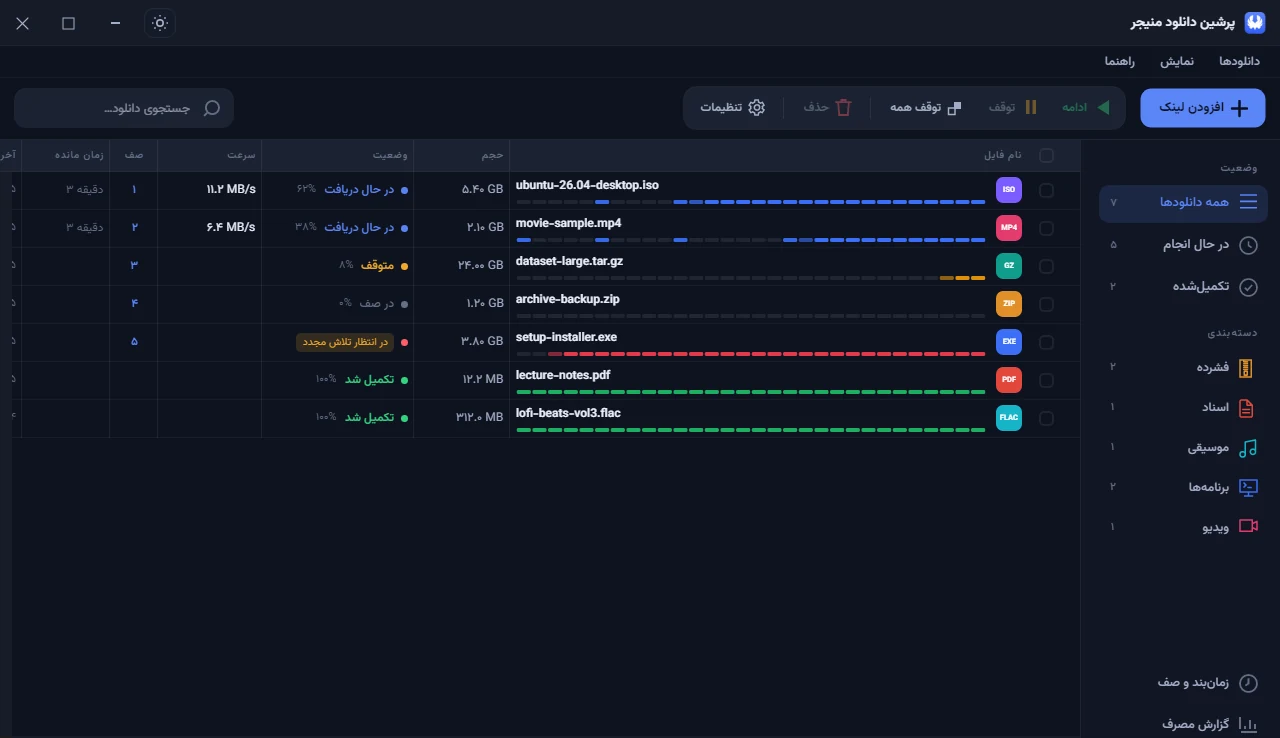Click the progress bar of lofi-beats-vol3.flac
Image resolution: width=1280 pixels, height=738 pixels.
[x=751, y=430]
